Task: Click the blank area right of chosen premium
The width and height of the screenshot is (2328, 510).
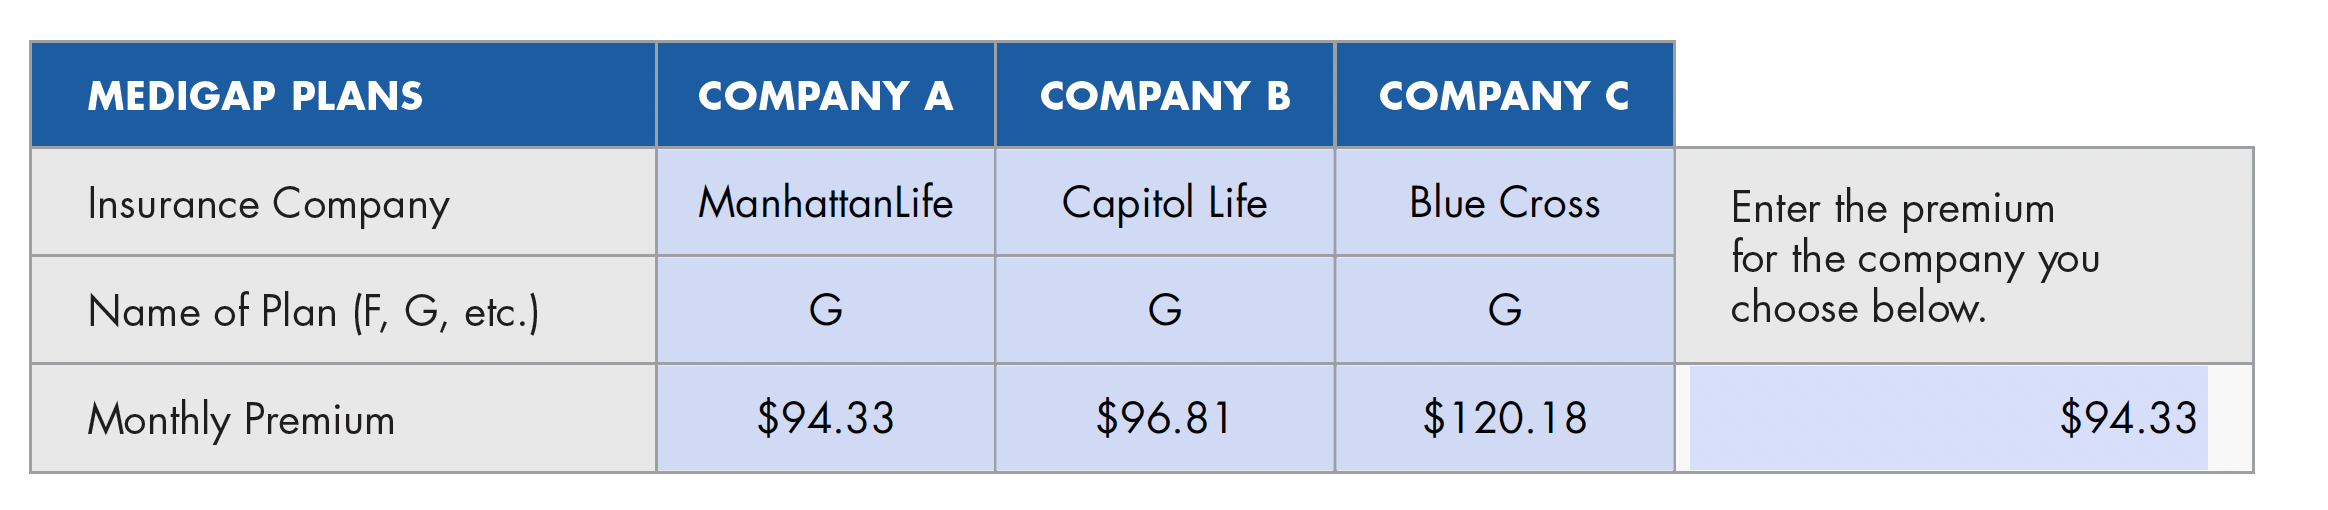Action: tap(2229, 418)
